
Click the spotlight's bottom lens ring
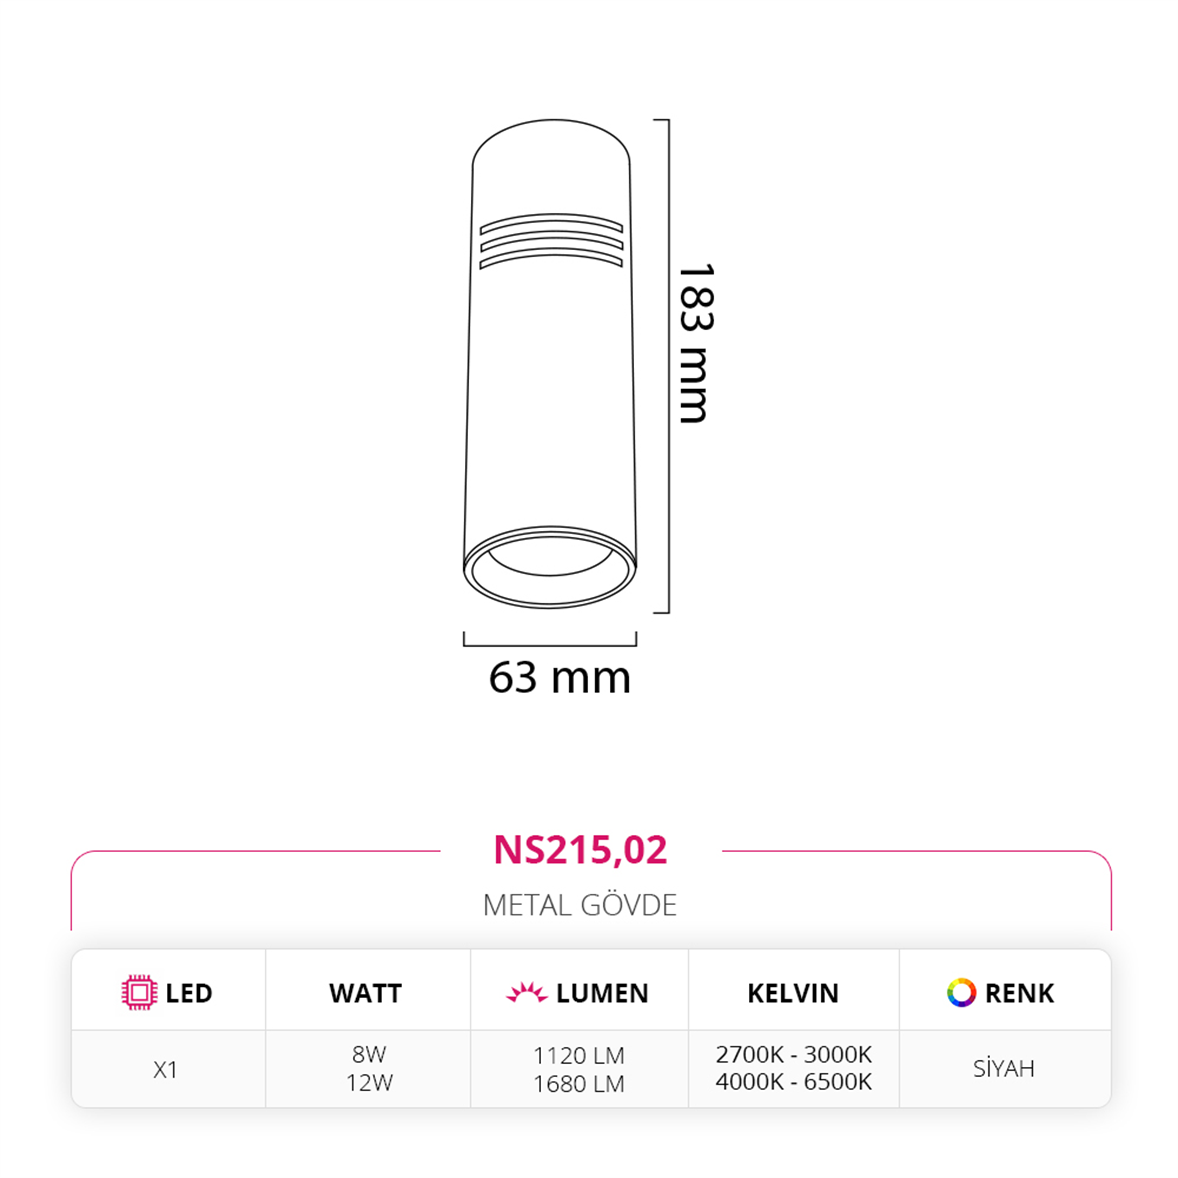(550, 566)
